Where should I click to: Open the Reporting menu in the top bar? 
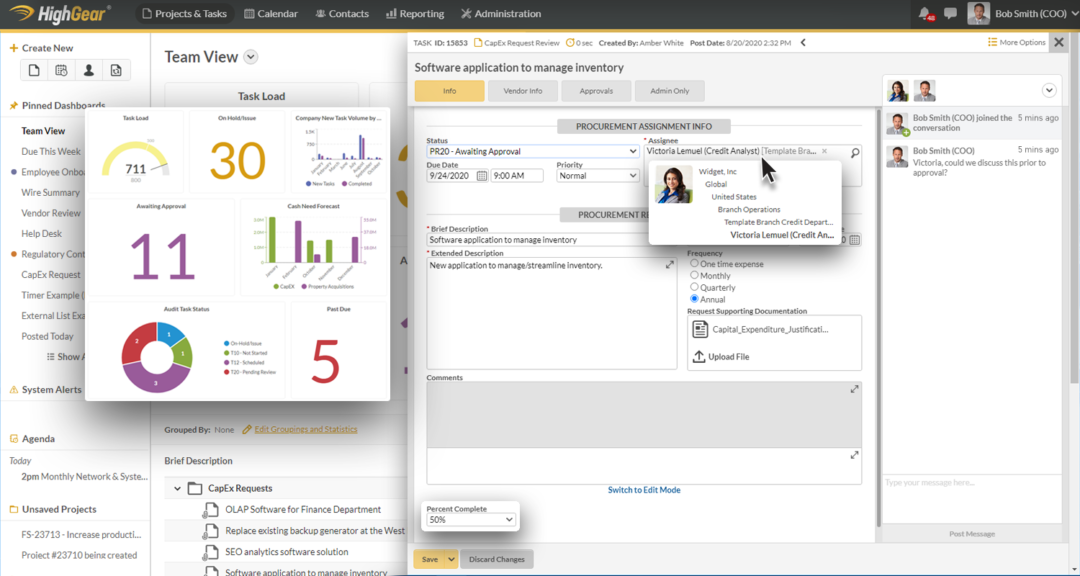click(x=414, y=13)
